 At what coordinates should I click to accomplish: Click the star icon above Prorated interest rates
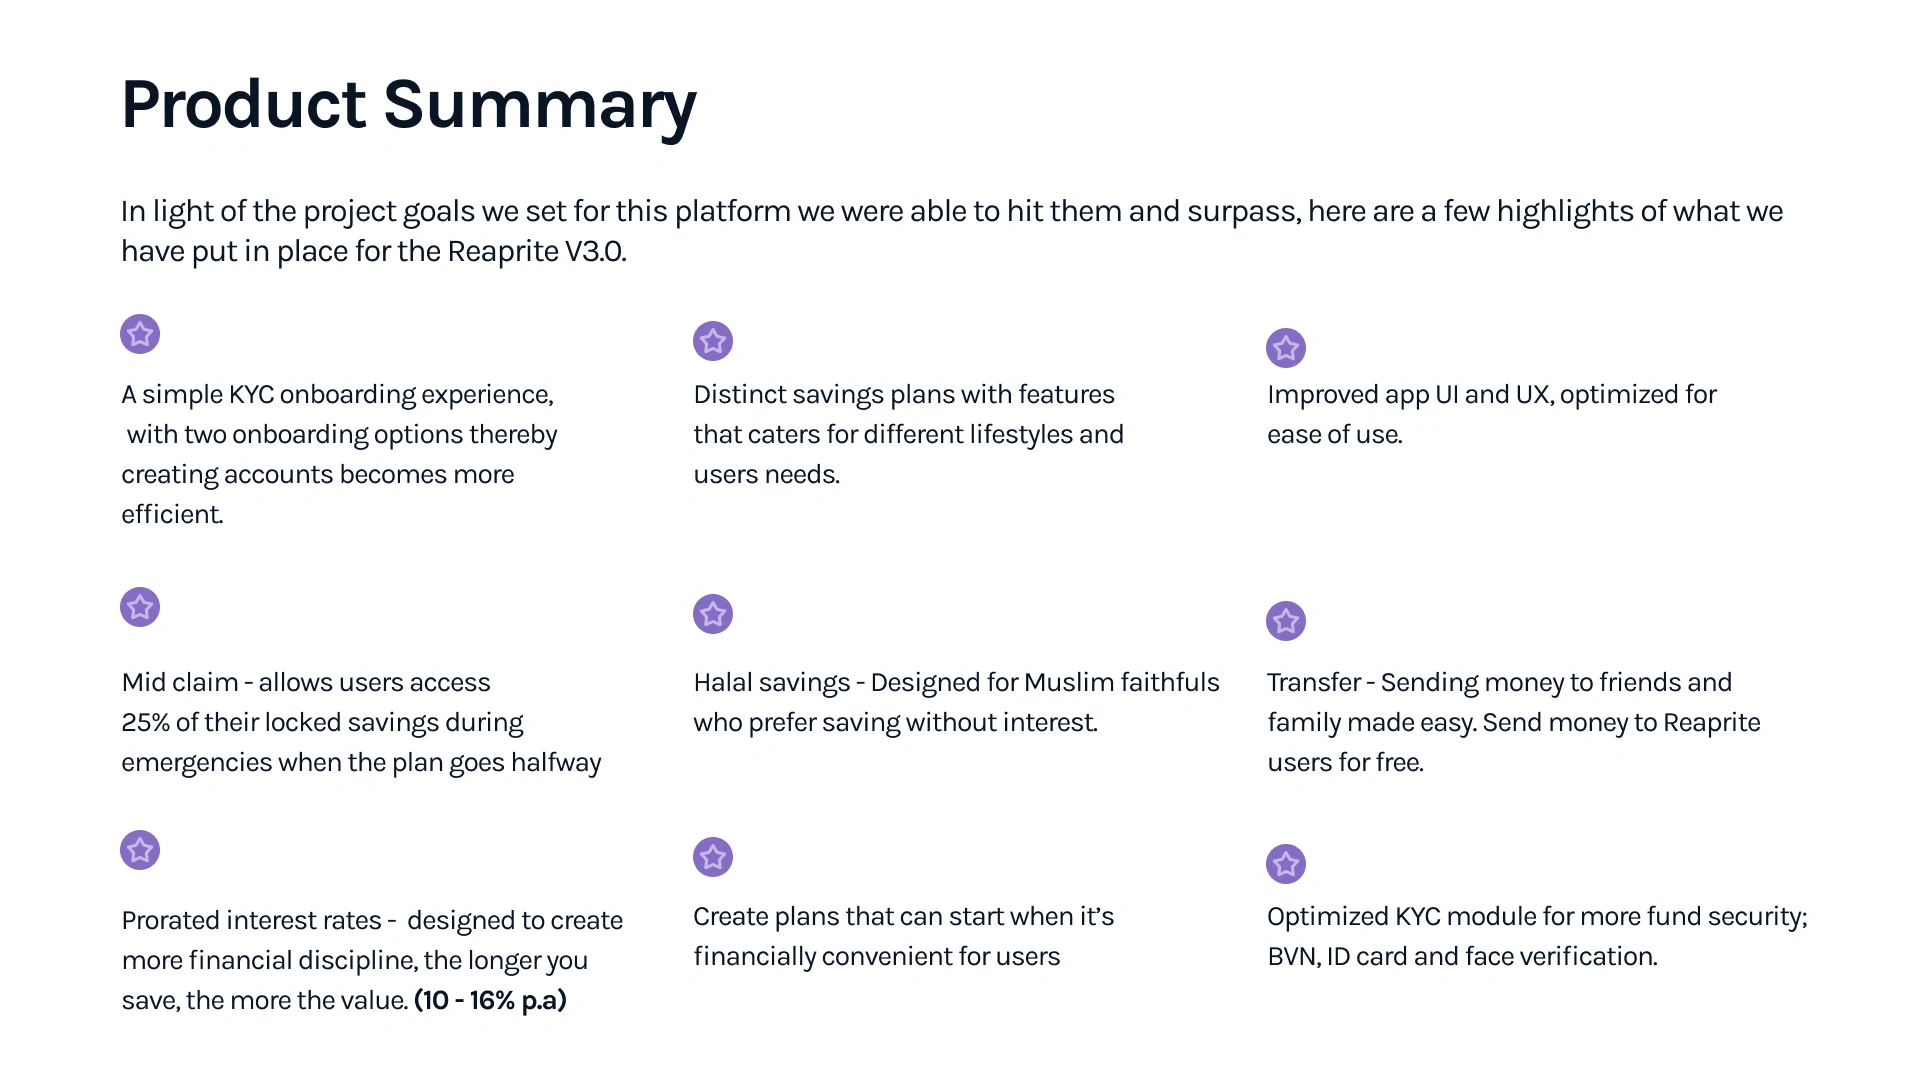[140, 850]
